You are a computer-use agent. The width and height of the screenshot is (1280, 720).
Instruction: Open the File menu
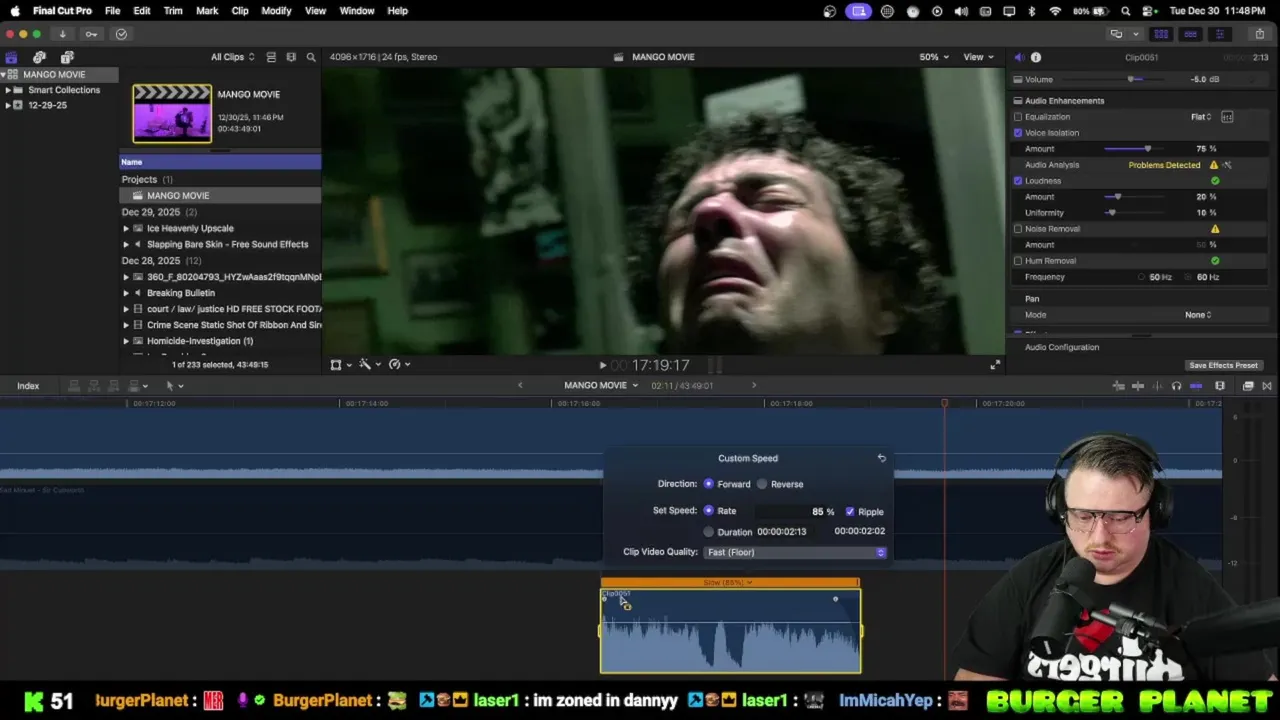113,11
